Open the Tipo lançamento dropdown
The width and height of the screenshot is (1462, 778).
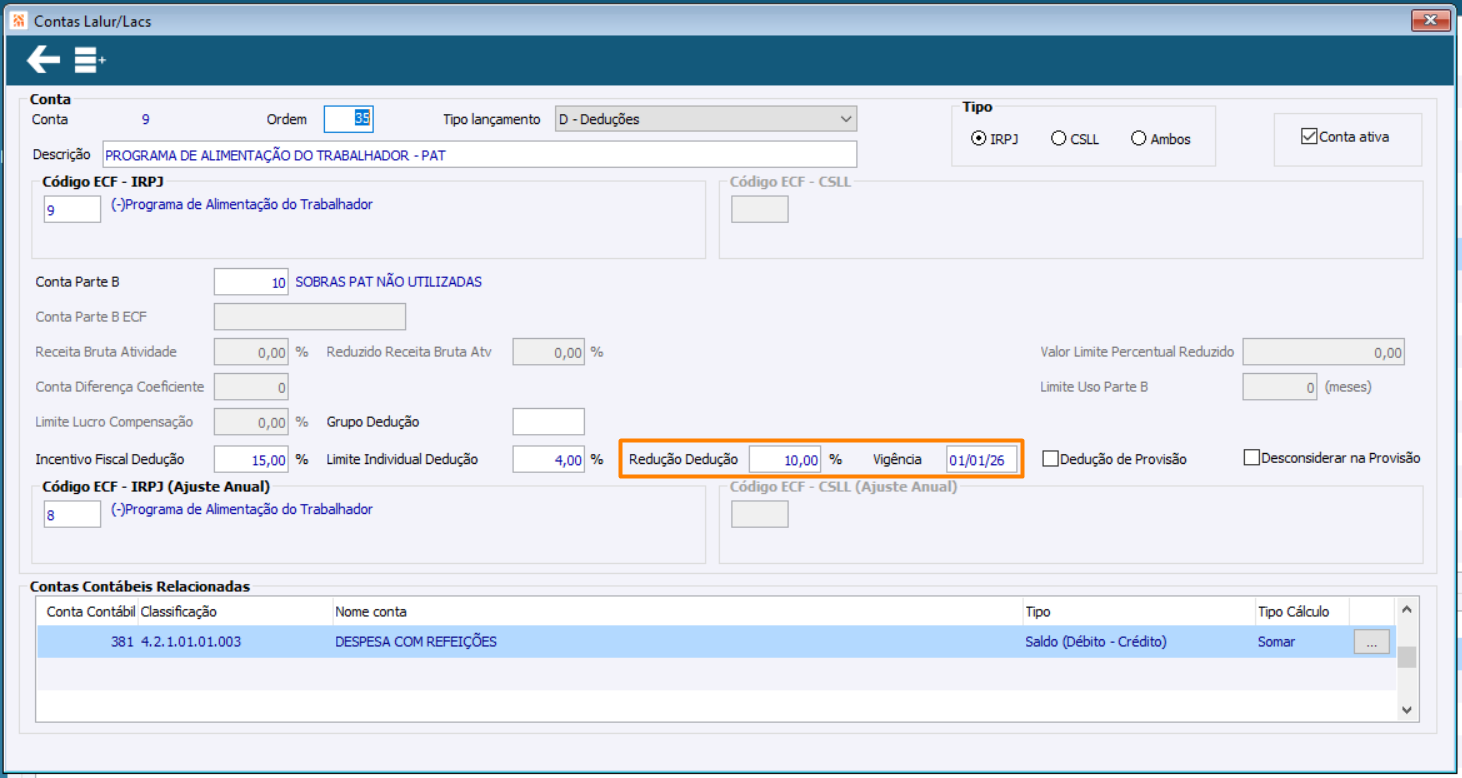point(706,119)
